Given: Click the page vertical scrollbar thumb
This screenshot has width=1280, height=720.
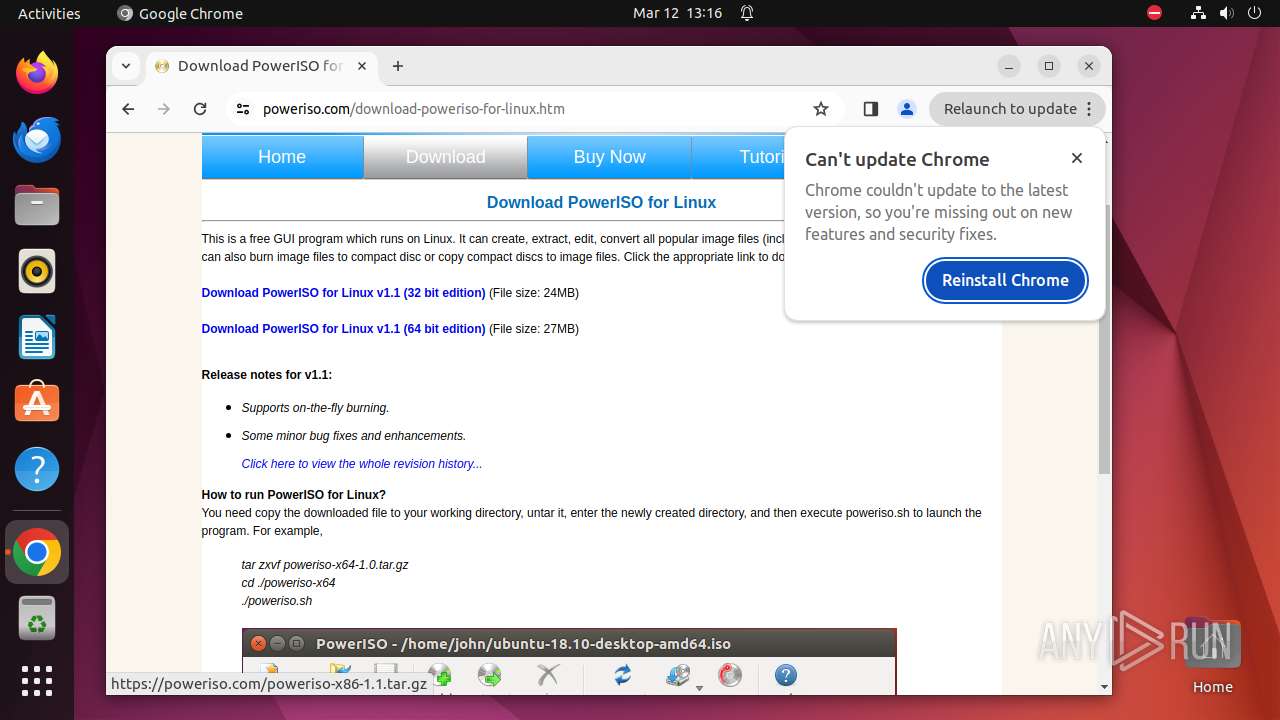Looking at the screenshot, I should pyautogui.click(x=1104, y=340).
